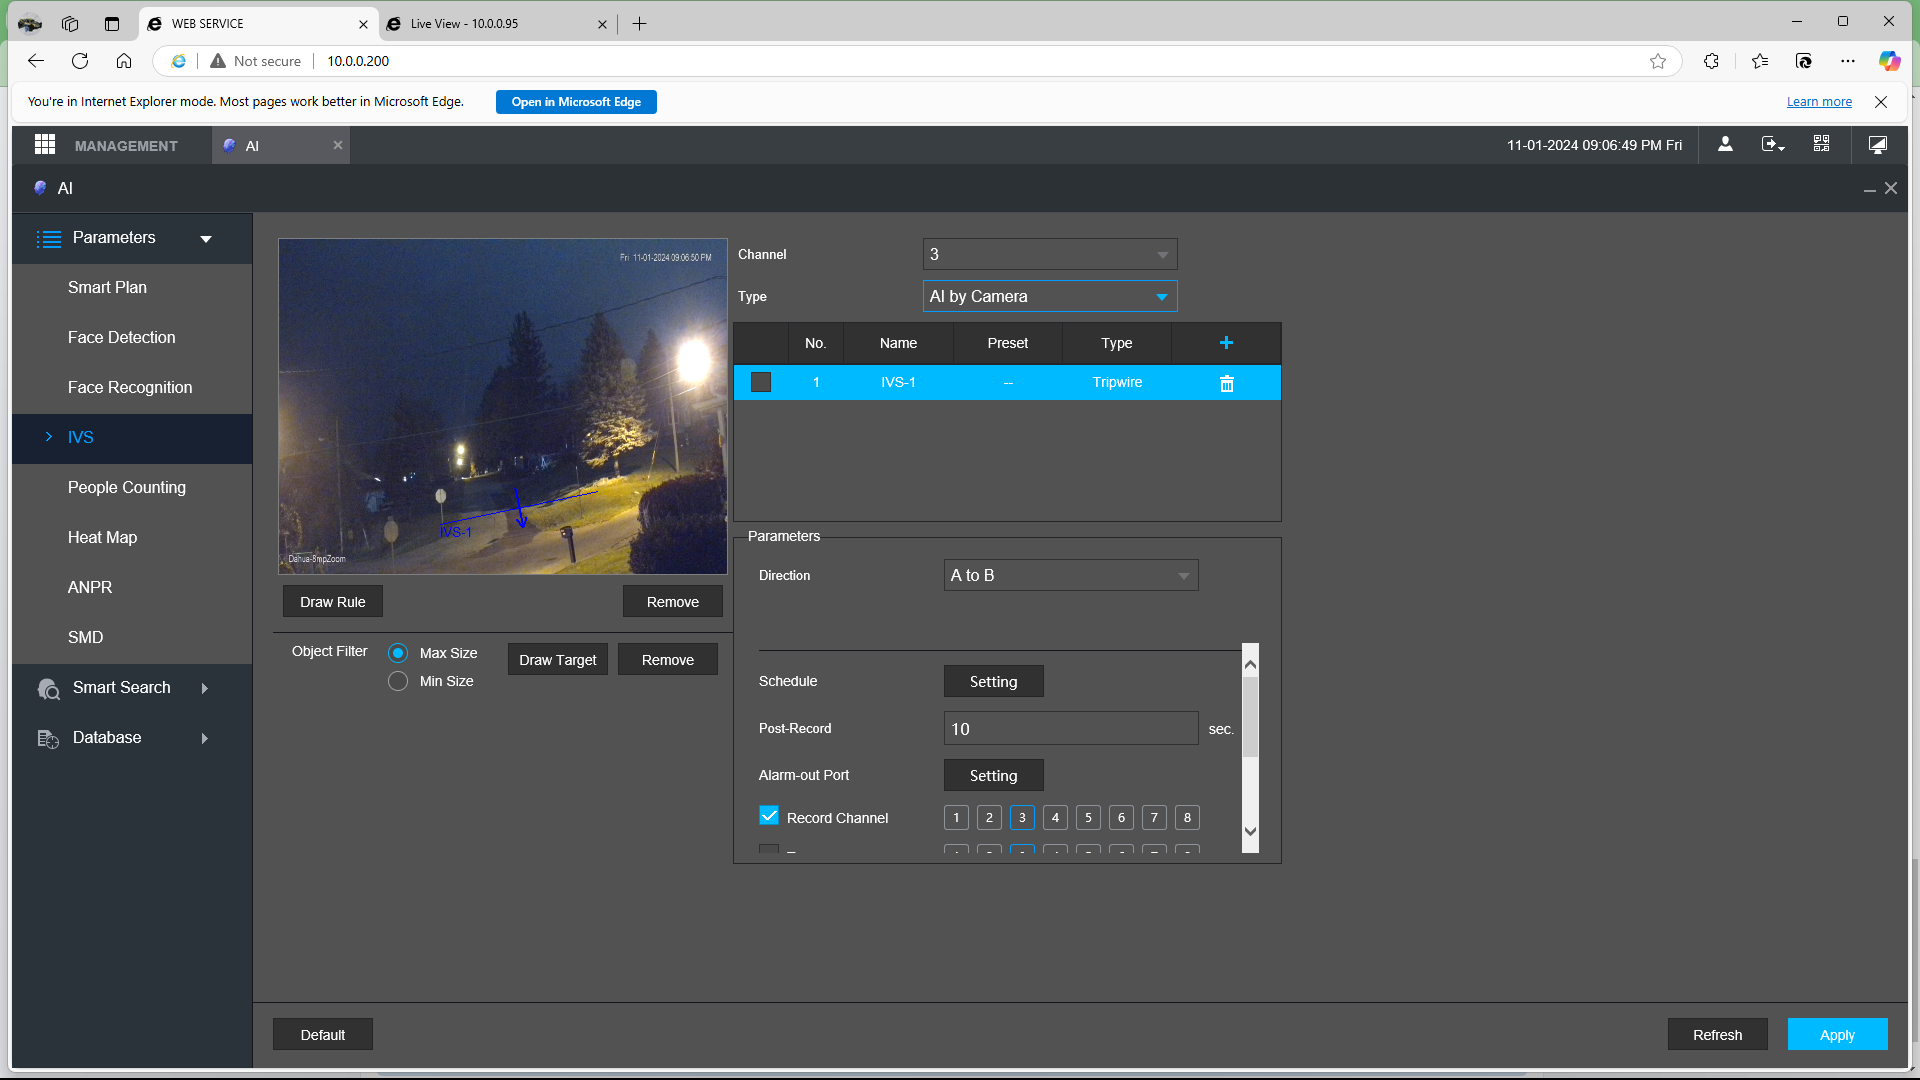Screen dimensions: 1920x1080
Task: Click the Schedule Setting button
Action: pos(994,682)
